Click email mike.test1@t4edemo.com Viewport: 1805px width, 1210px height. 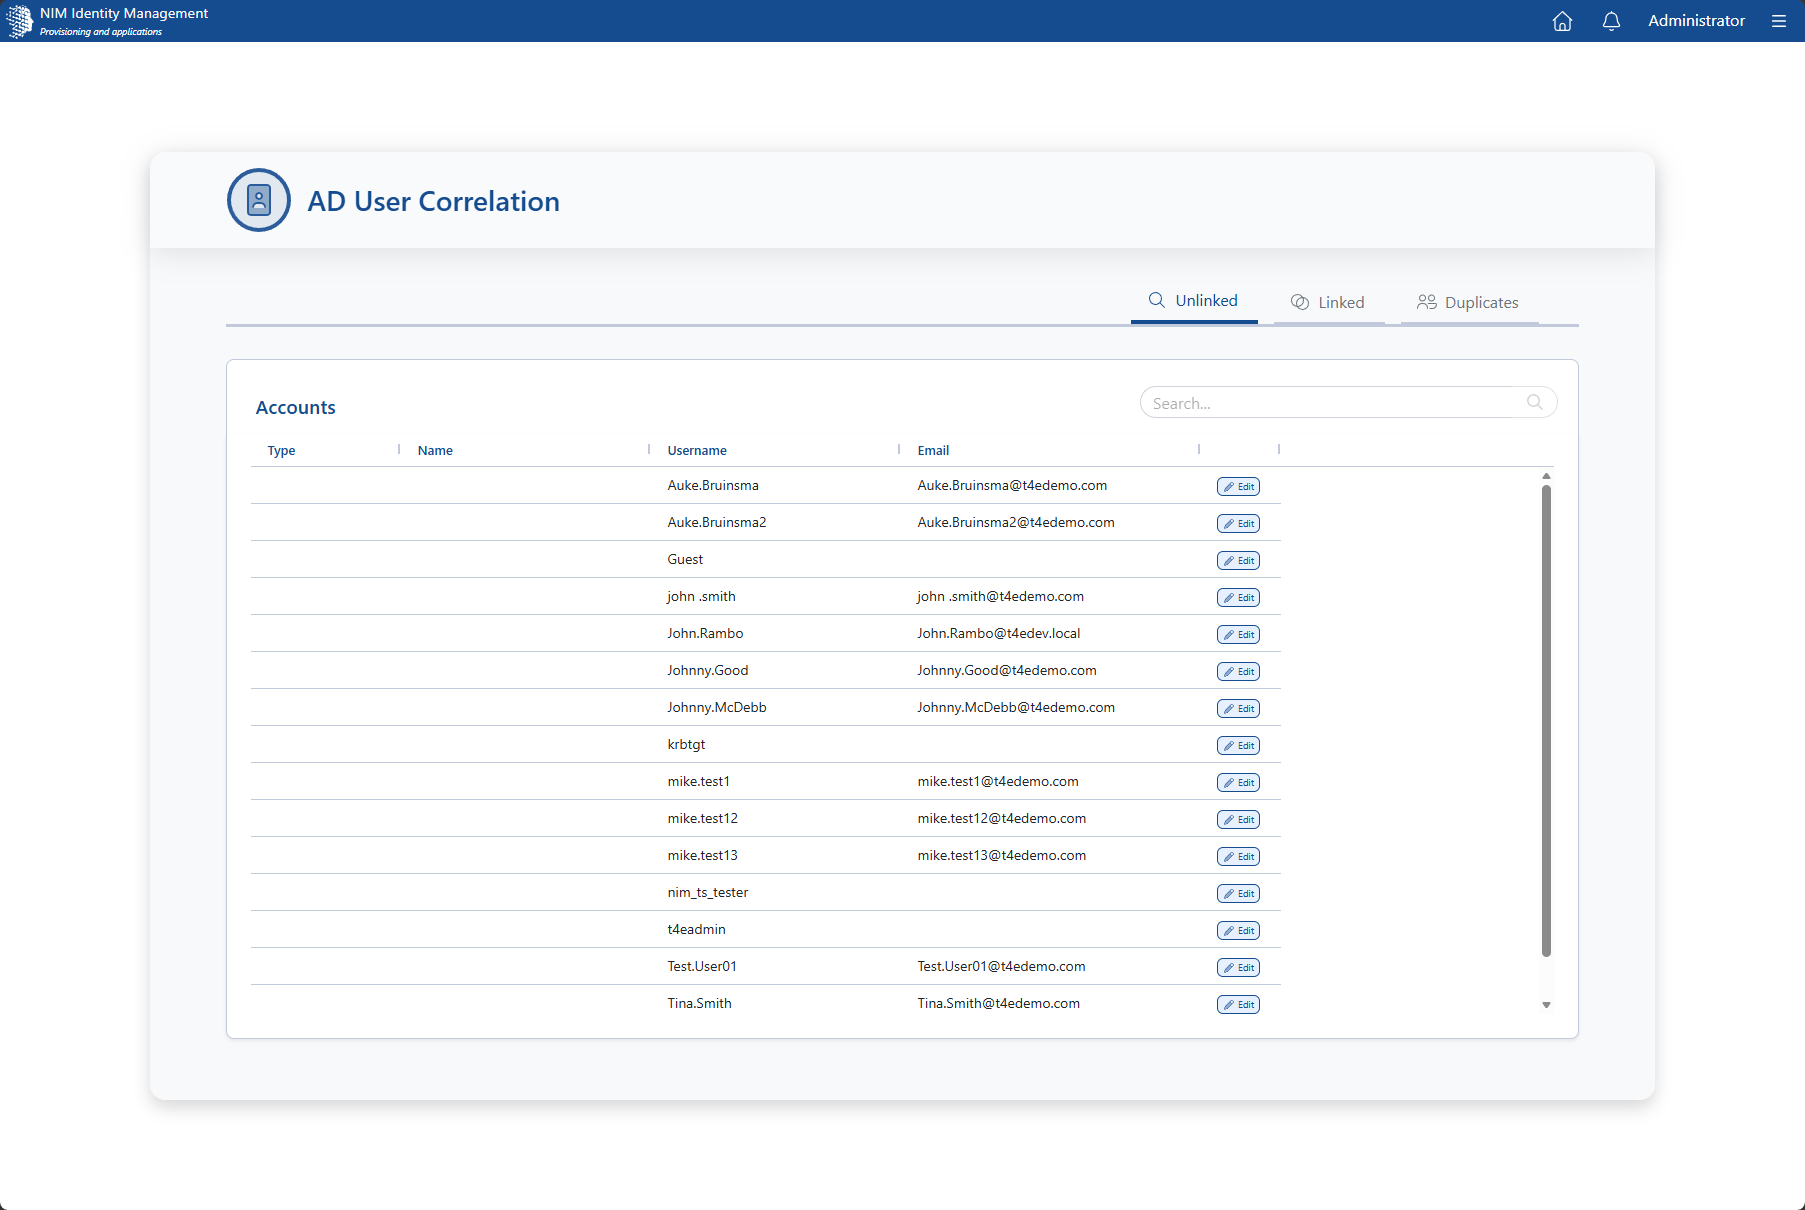click(x=998, y=781)
